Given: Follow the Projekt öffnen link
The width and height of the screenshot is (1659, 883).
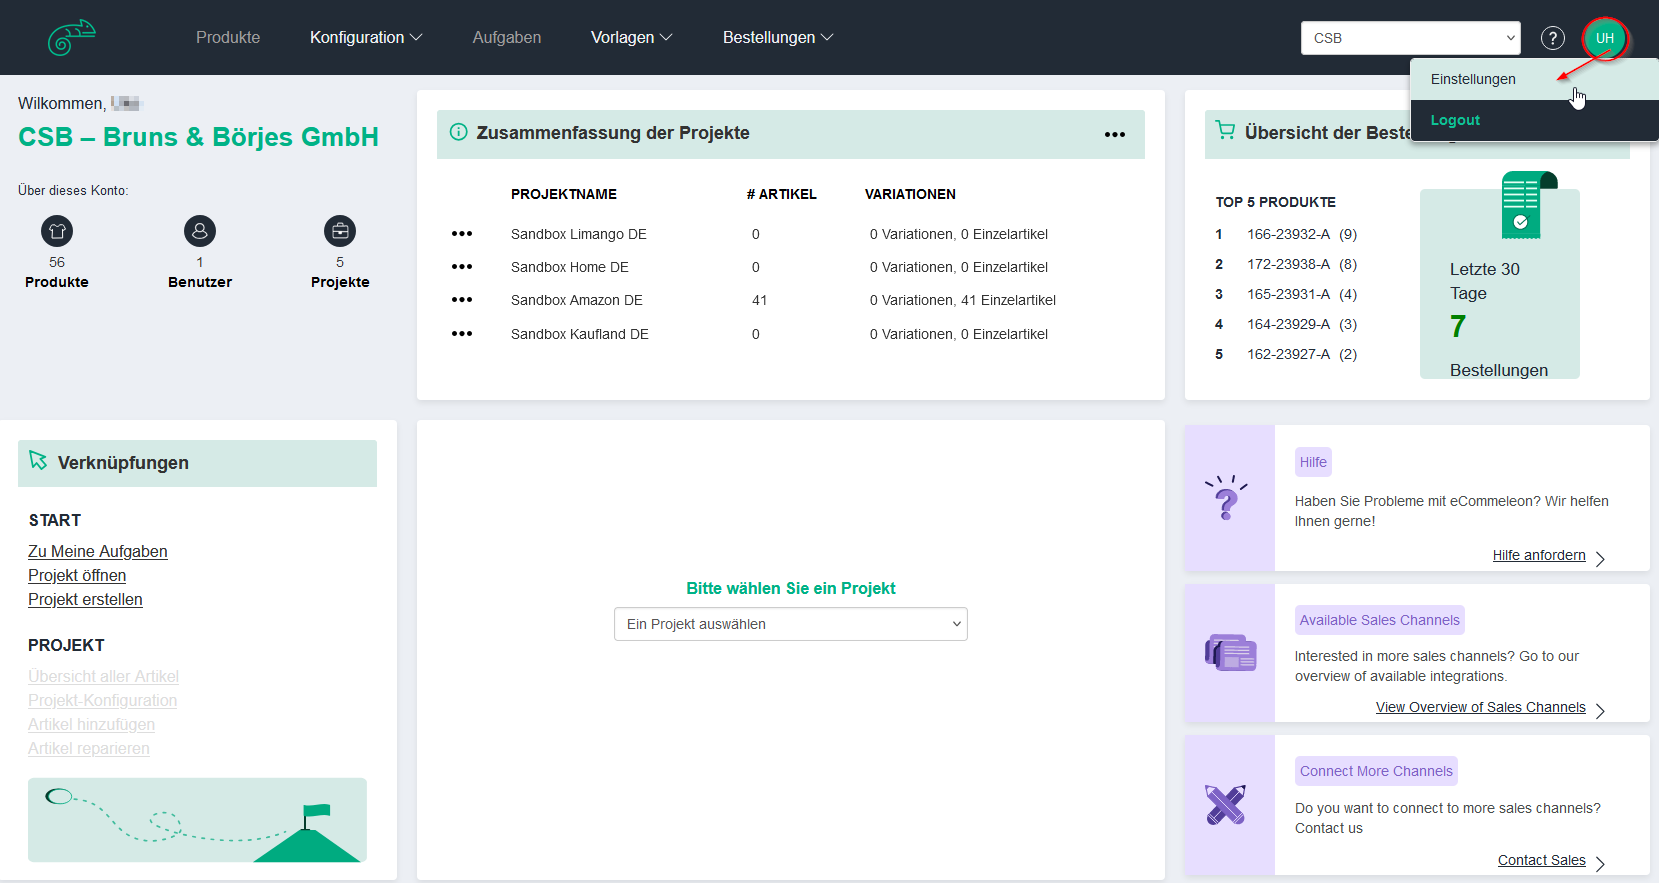Looking at the screenshot, I should (x=77, y=575).
